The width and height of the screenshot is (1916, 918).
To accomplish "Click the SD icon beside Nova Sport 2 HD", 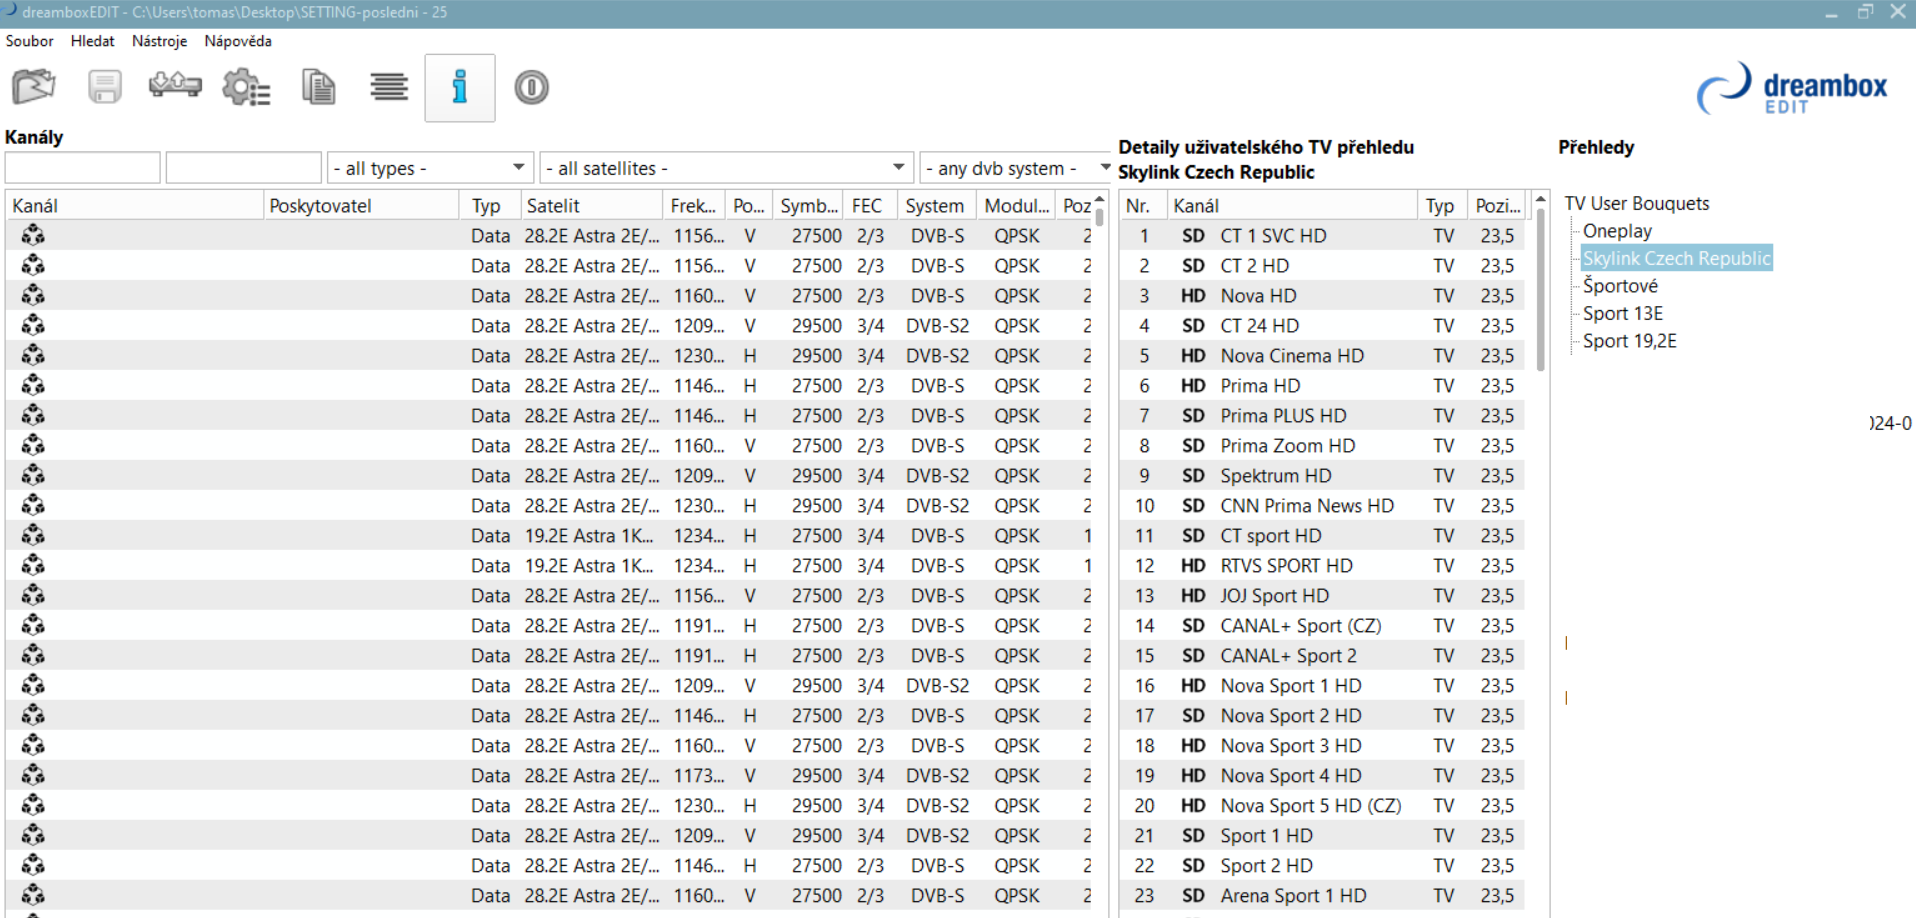I will pos(1193,716).
